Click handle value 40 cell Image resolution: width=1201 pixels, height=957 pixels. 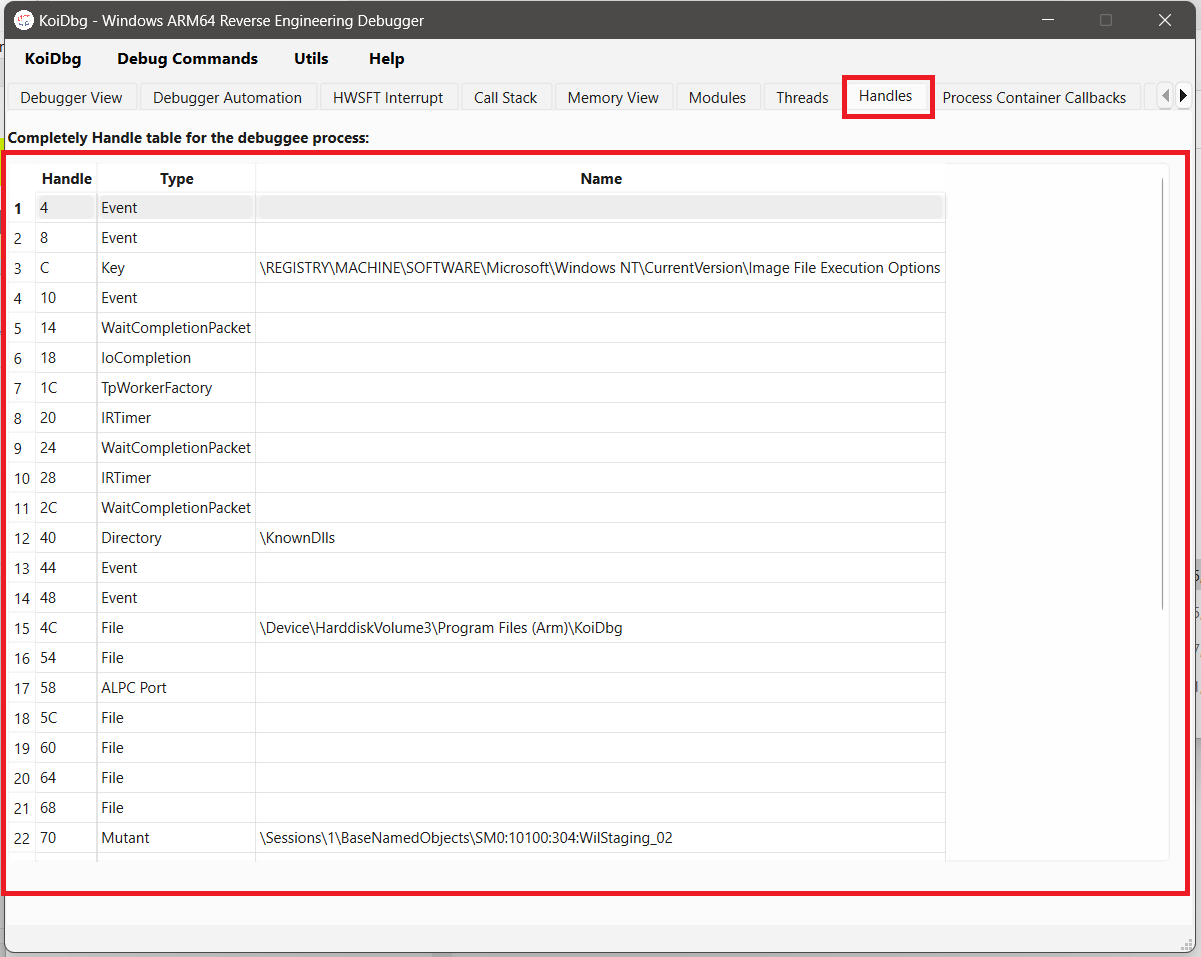67,538
